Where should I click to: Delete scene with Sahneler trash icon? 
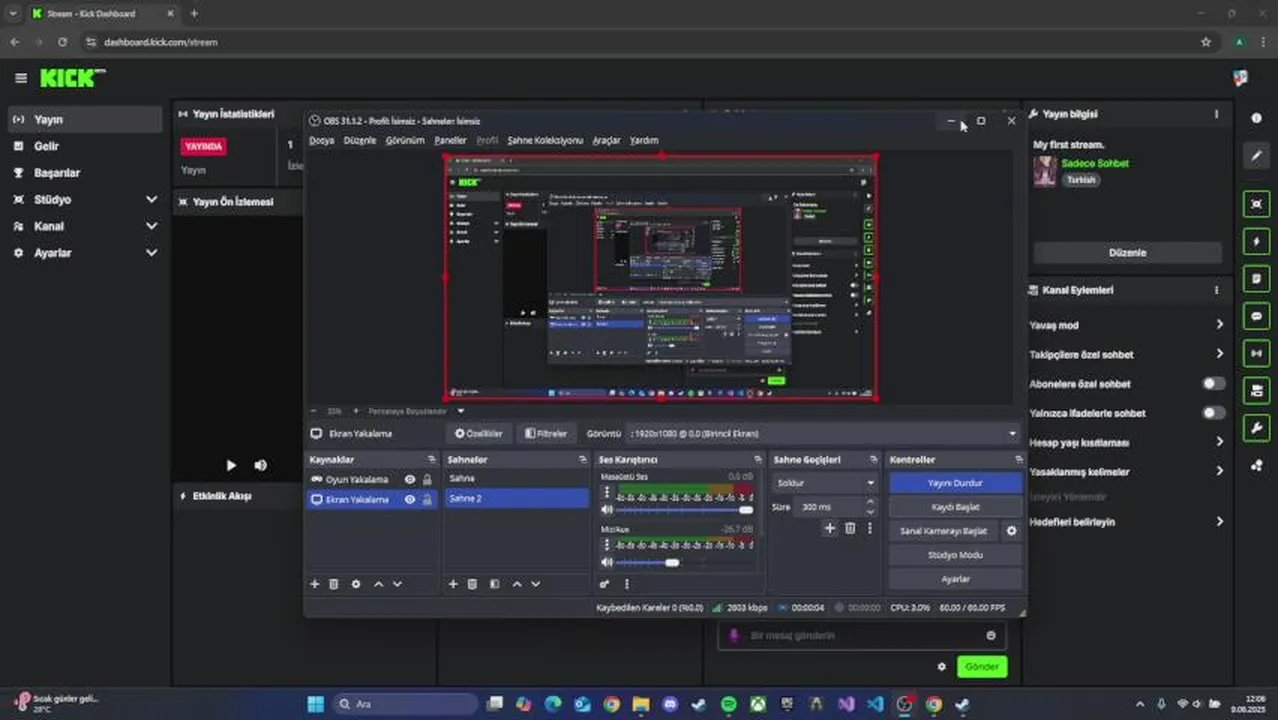(472, 584)
